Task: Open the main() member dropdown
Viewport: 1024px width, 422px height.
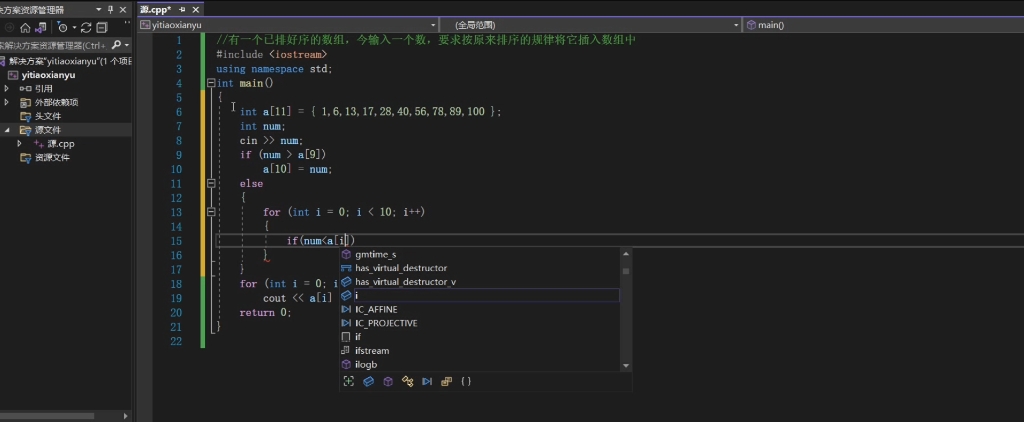Action: [x=884, y=25]
